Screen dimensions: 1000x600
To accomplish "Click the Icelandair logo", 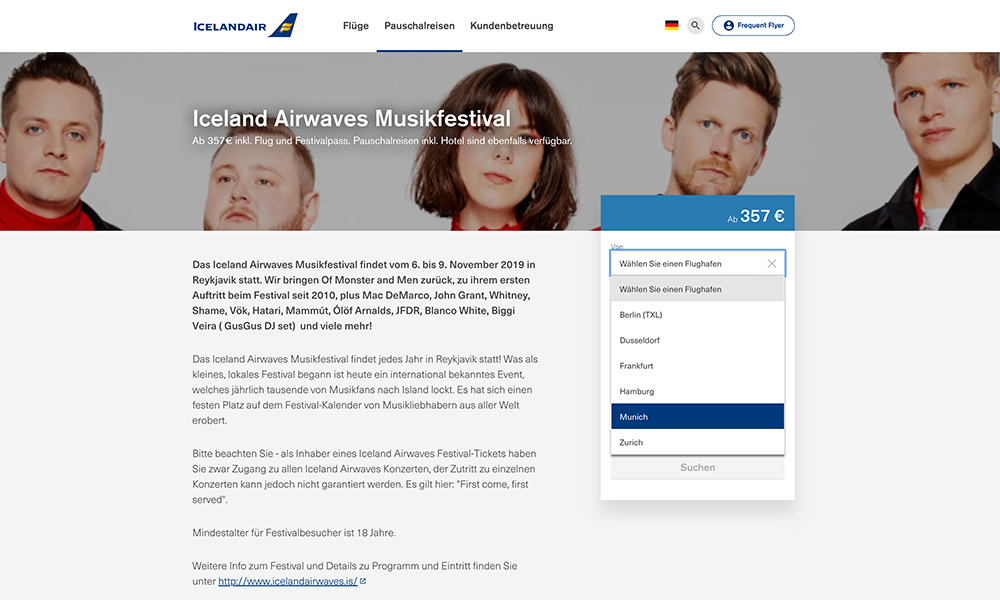I will (x=245, y=26).
